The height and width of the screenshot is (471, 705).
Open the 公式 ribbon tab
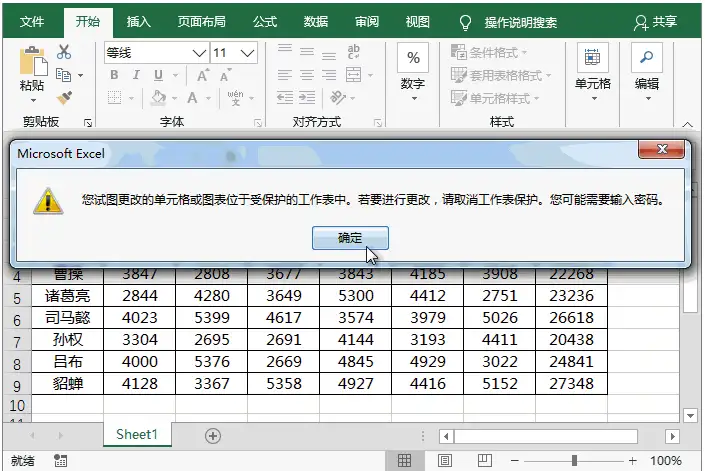pos(264,22)
